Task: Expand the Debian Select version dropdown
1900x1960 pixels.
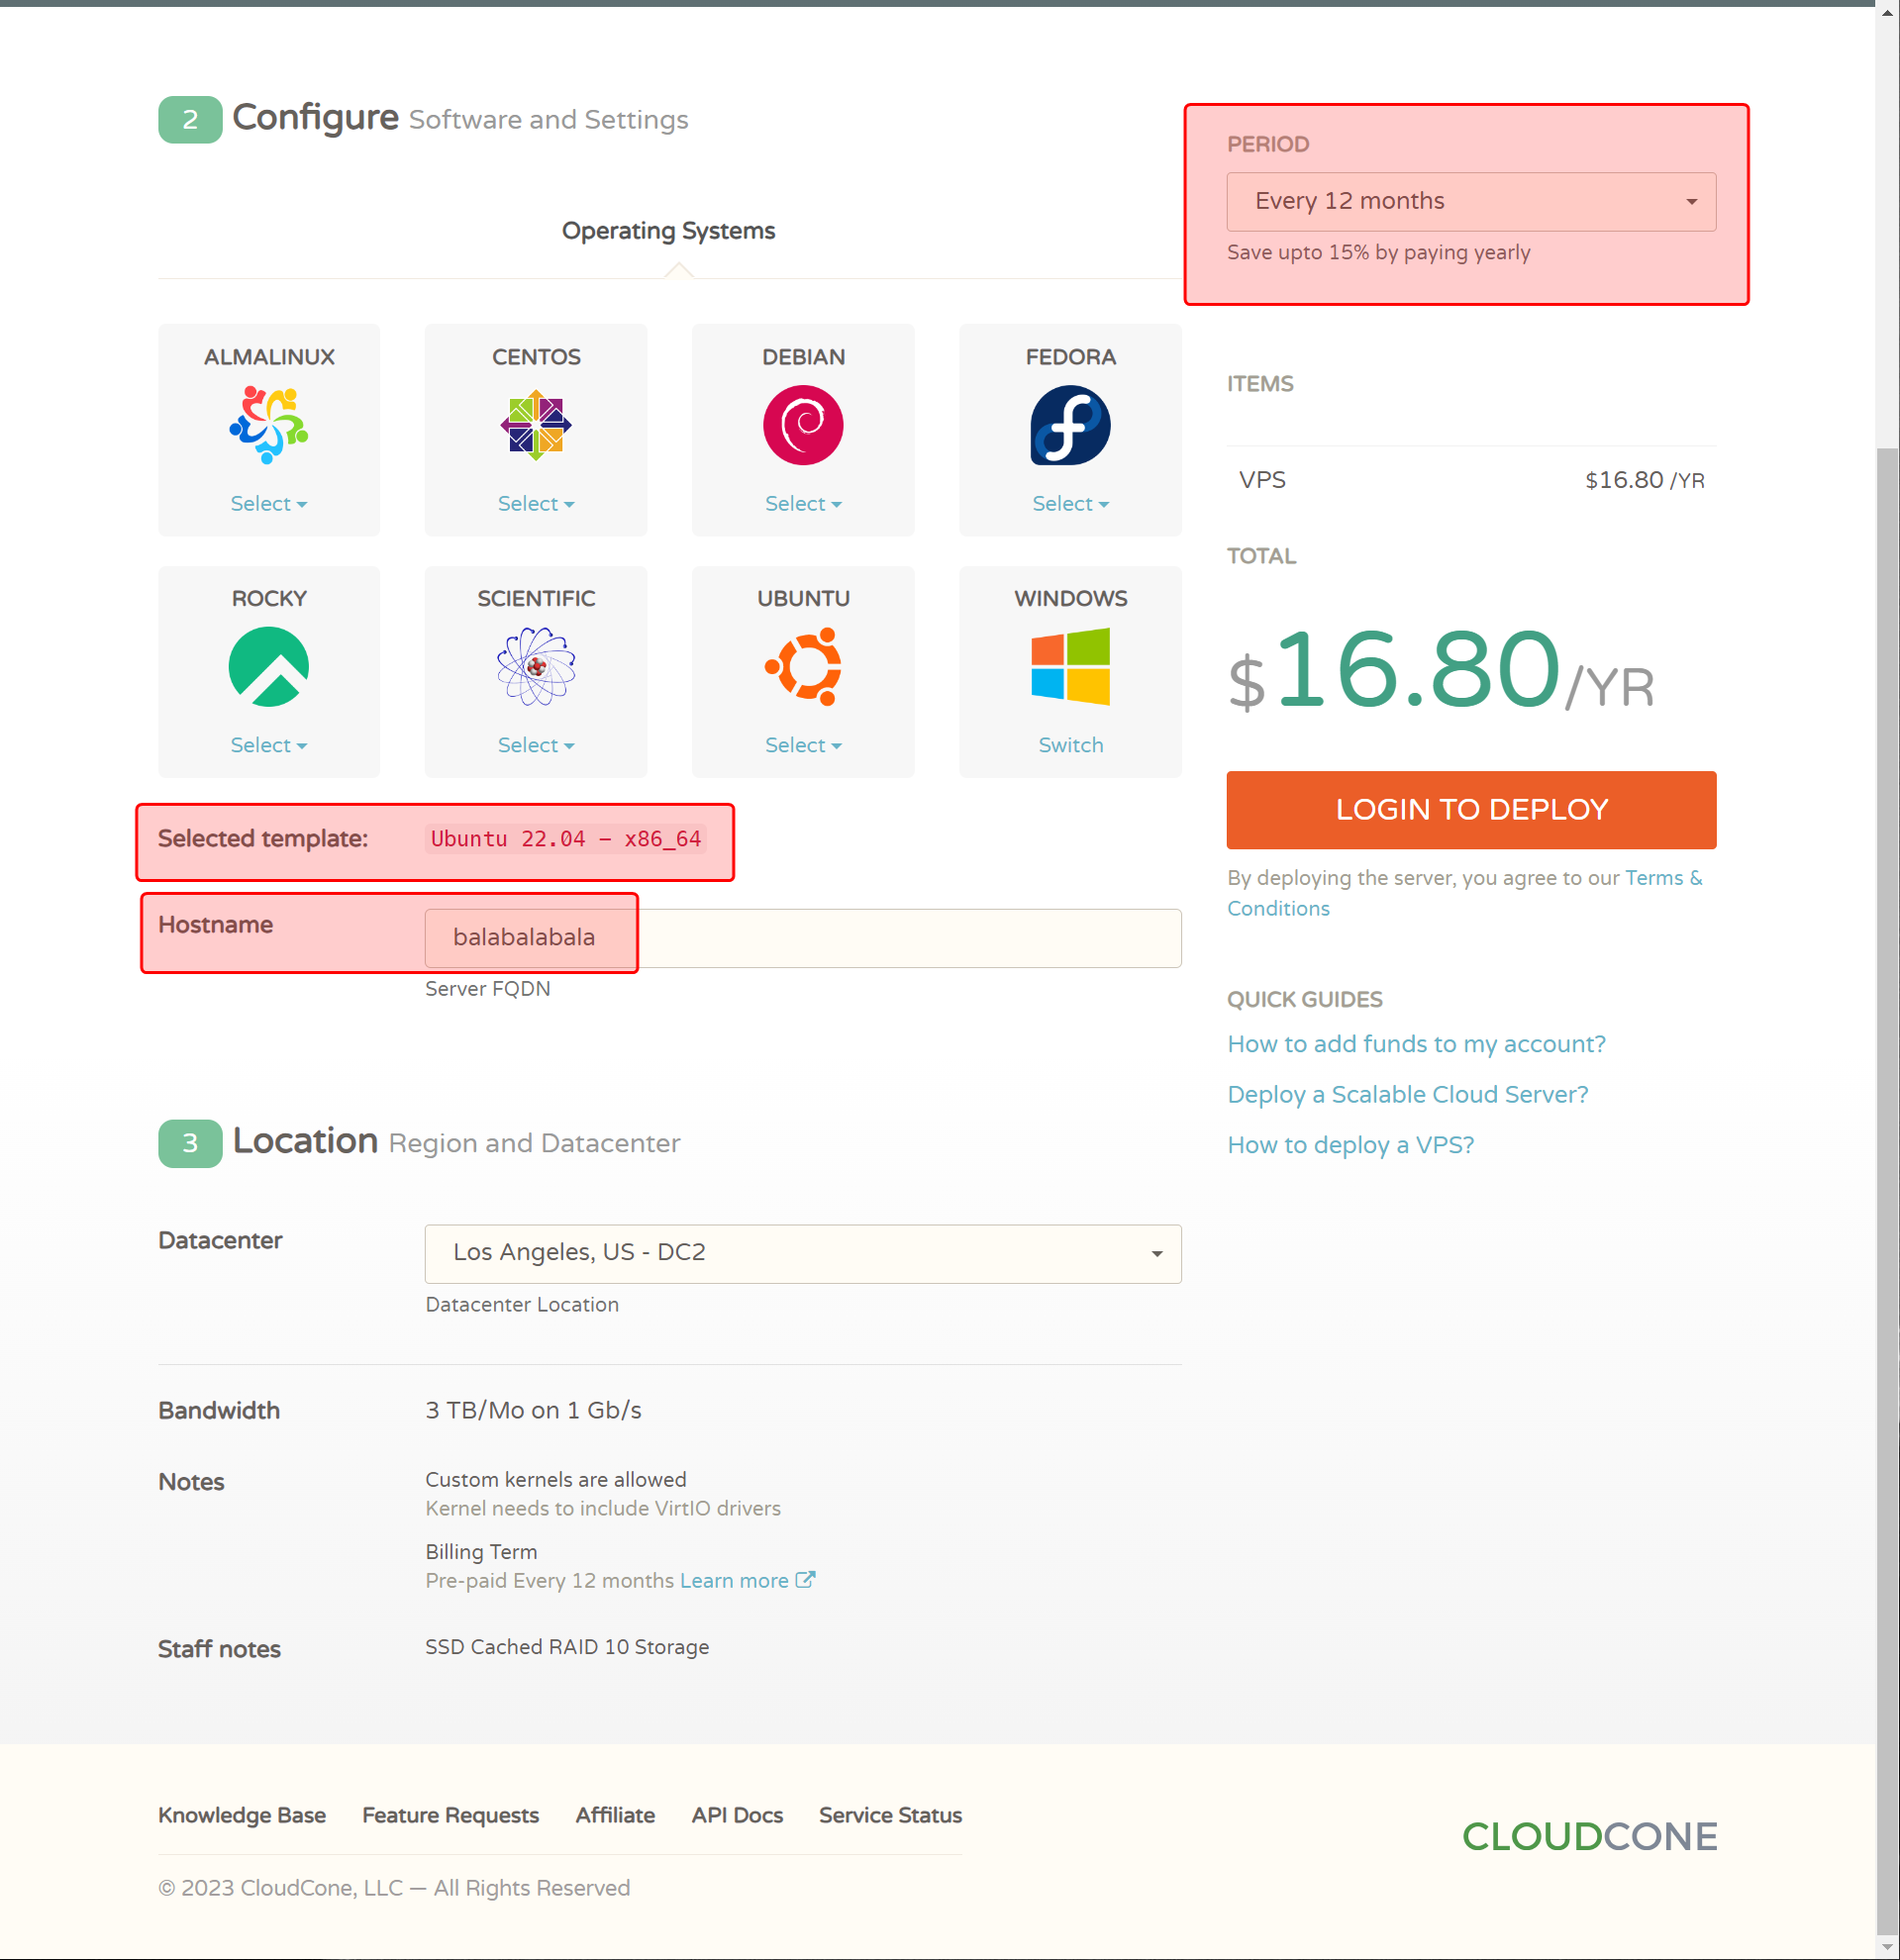Action: (x=803, y=504)
